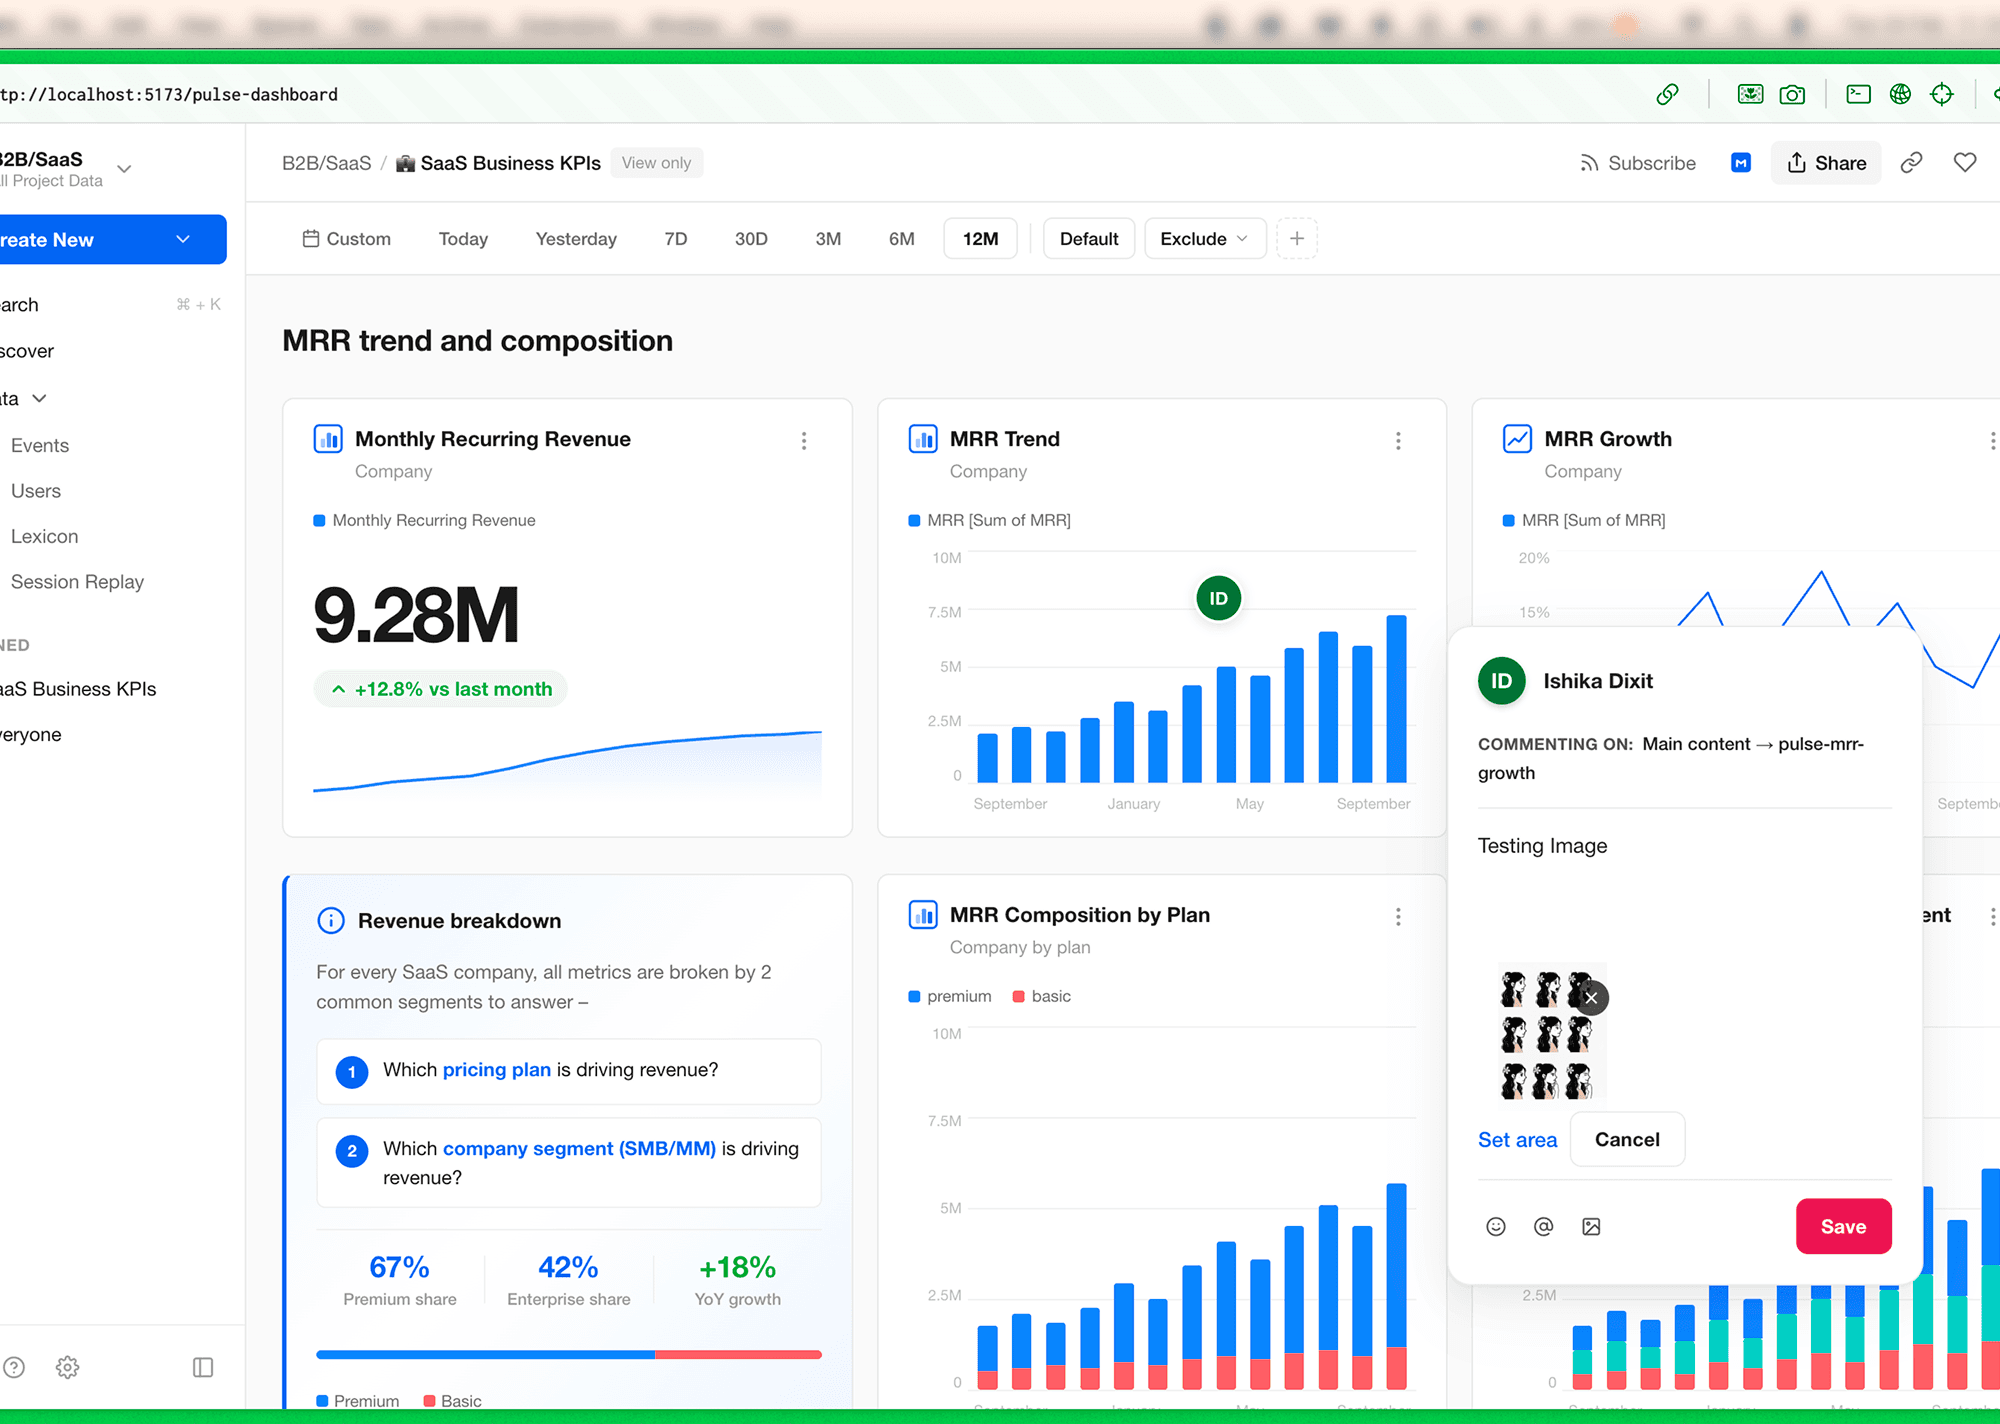Click the Save comment button
2000x1424 pixels.
(1843, 1226)
